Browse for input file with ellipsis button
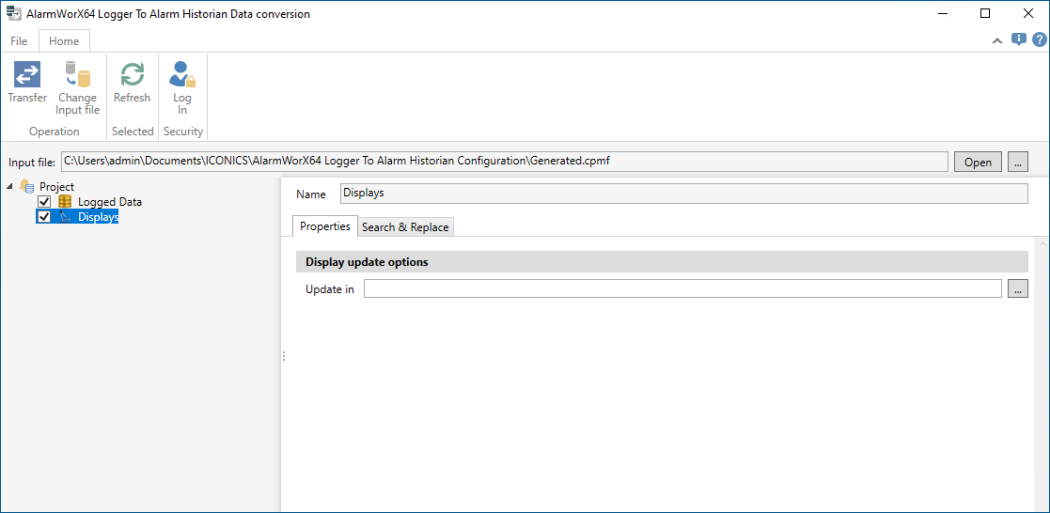Image resolution: width=1050 pixels, height=513 pixels. 1018,162
